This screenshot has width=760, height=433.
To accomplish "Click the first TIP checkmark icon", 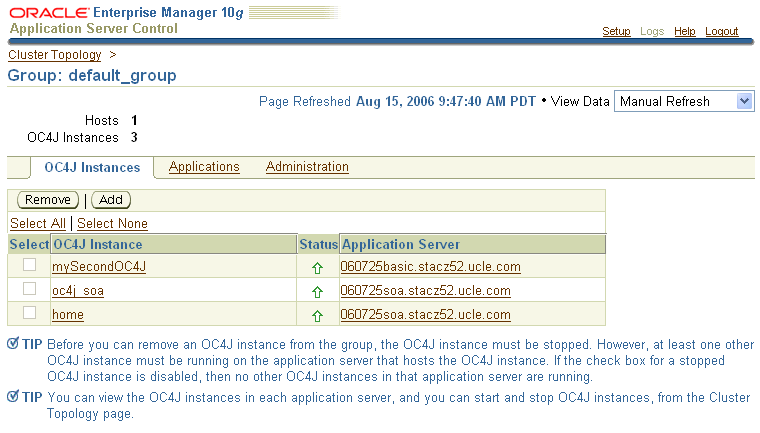I will (13, 344).
